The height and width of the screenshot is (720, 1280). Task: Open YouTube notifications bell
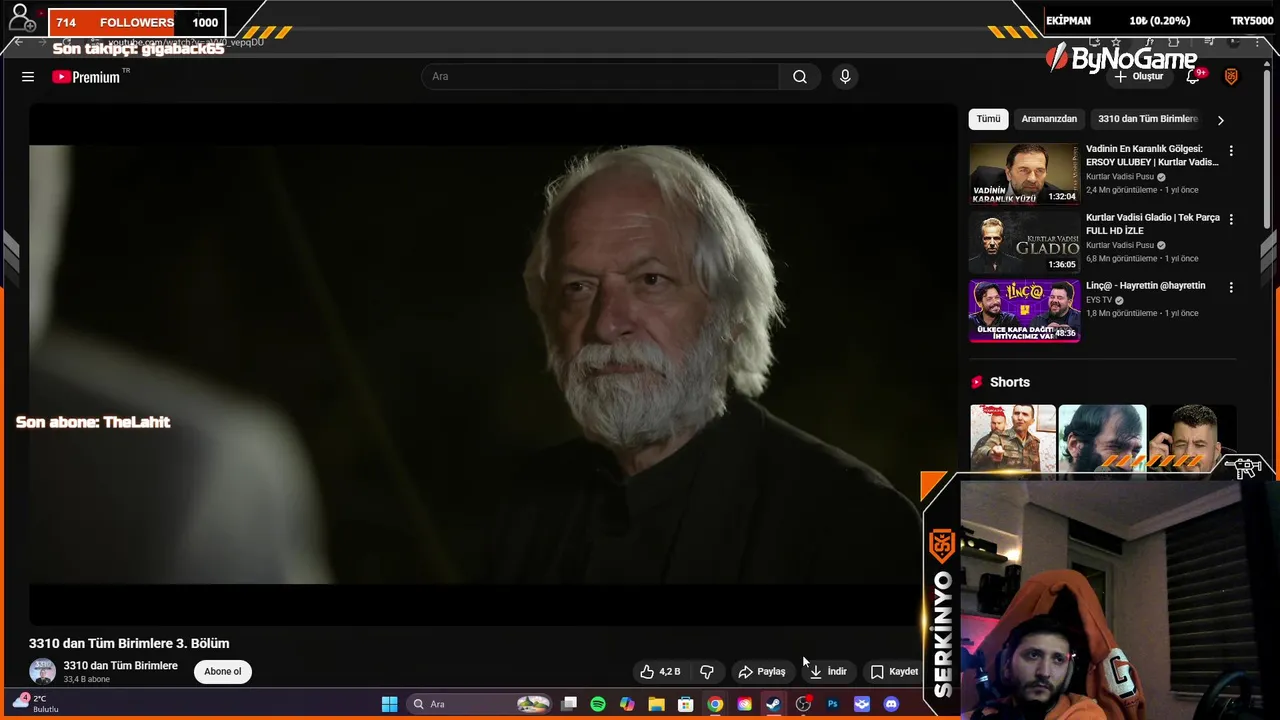(1193, 77)
